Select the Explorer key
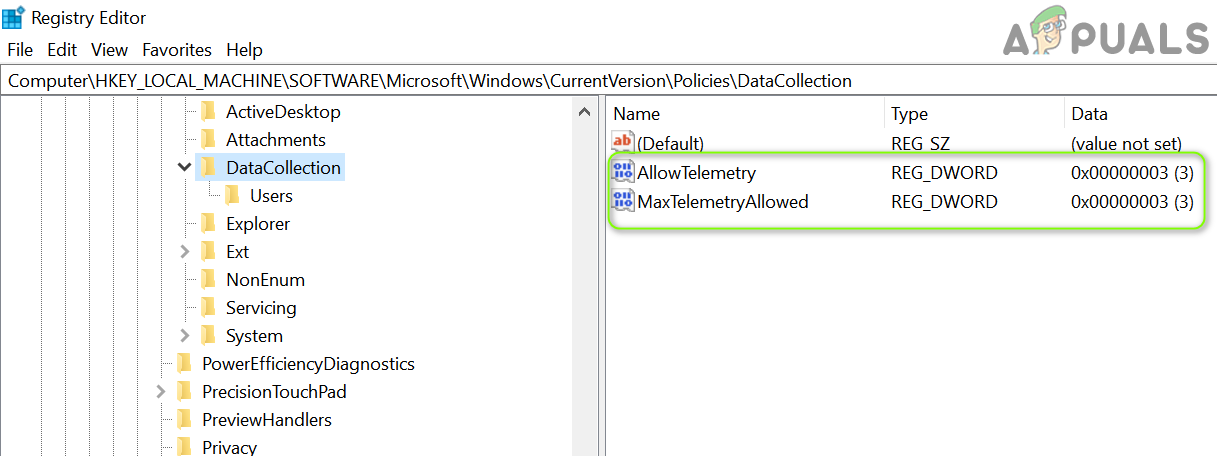The image size is (1217, 456). (258, 224)
